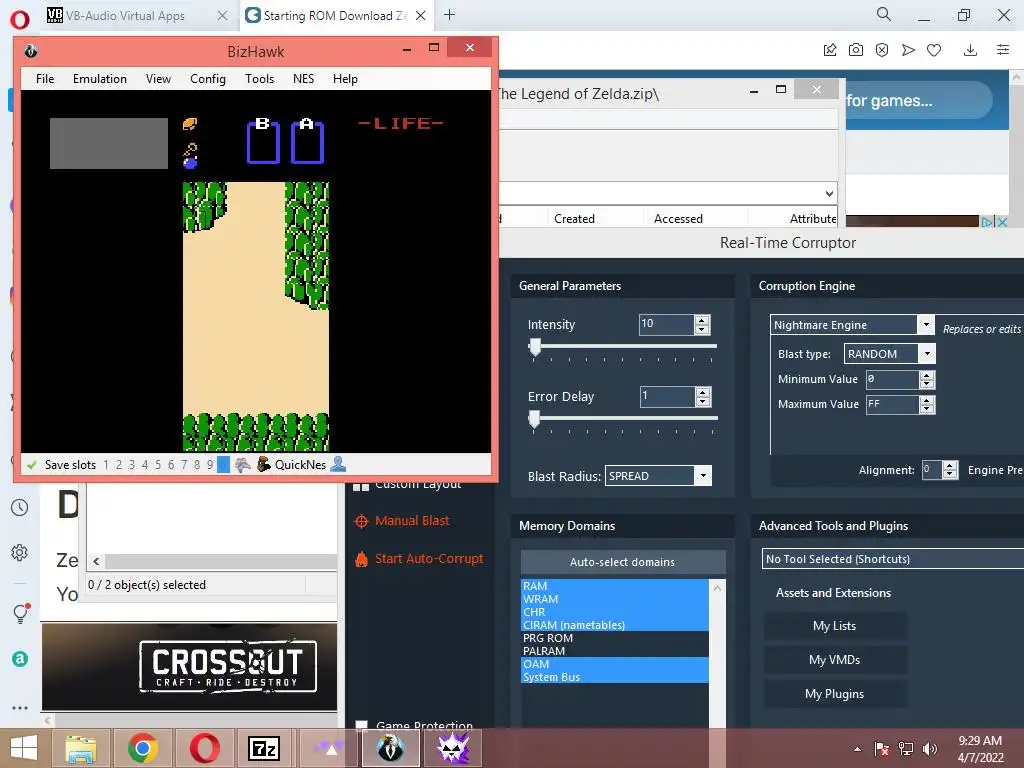Screen dimensions: 1024x768
Task: Open My Plugins button
Action: (x=835, y=694)
